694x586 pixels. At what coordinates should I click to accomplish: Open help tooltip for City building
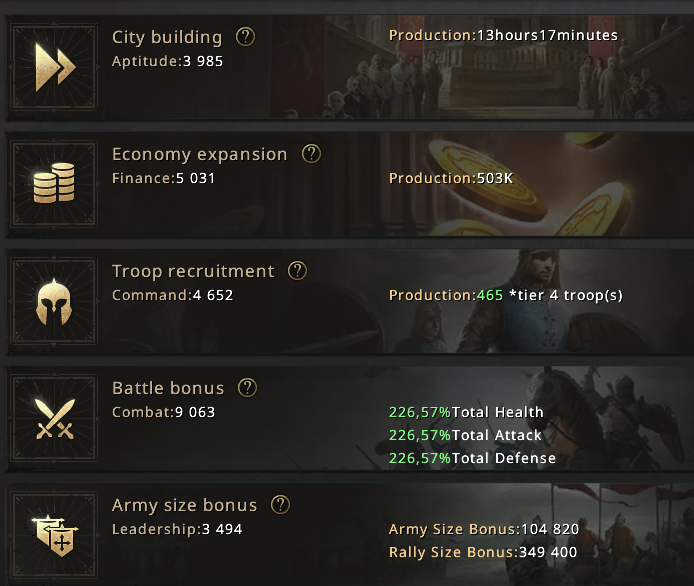[245, 37]
